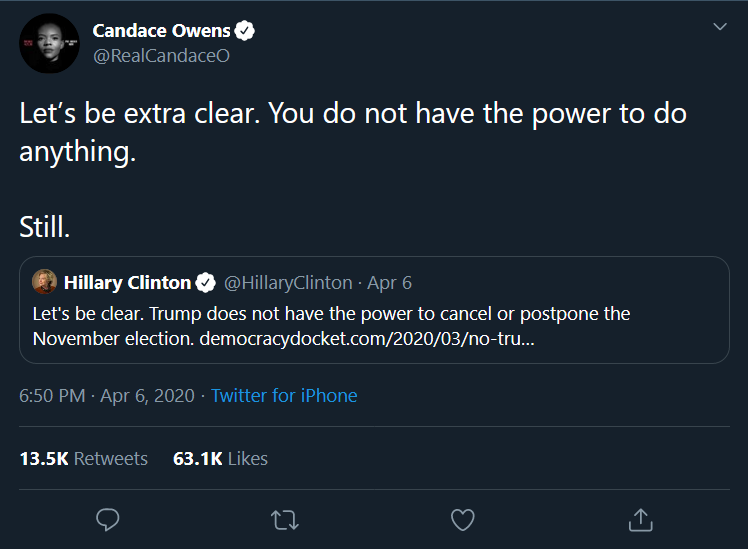The image size is (748, 549).
Task: Open the @HillaryClinton handle
Action: (x=288, y=282)
